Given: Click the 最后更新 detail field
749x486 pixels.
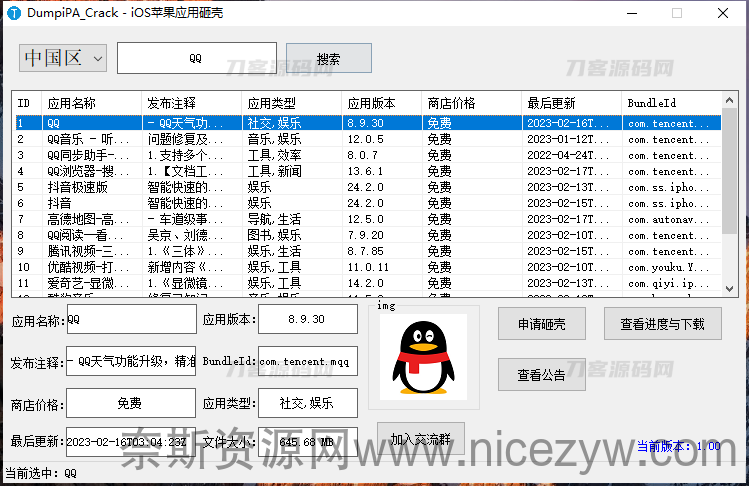Looking at the screenshot, I should click(131, 442).
